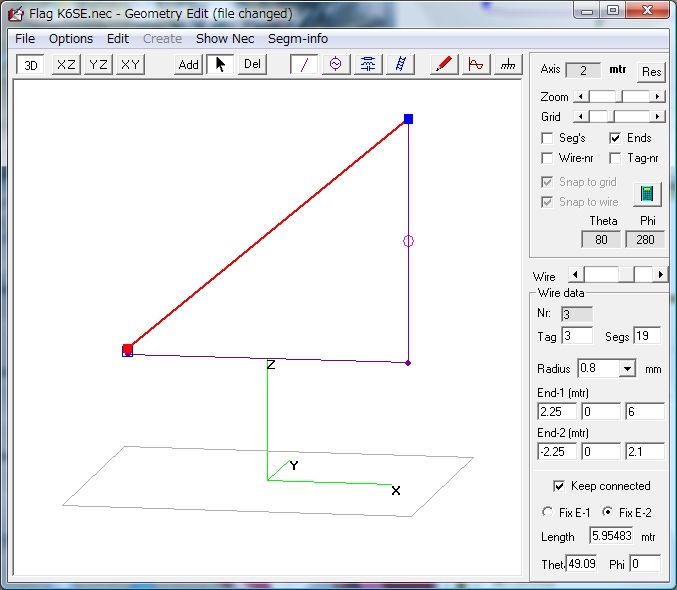This screenshot has height=590, width=677.
Task: Click the Zoom slider left arrow
Action: (581, 97)
